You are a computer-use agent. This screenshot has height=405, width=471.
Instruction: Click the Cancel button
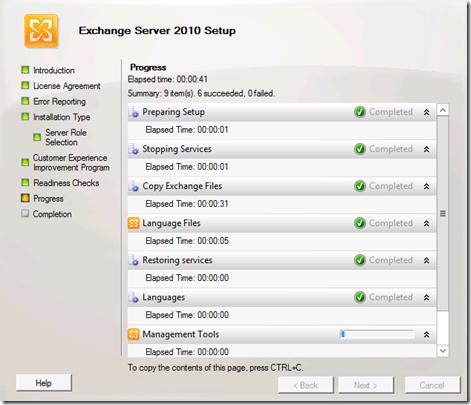point(432,385)
